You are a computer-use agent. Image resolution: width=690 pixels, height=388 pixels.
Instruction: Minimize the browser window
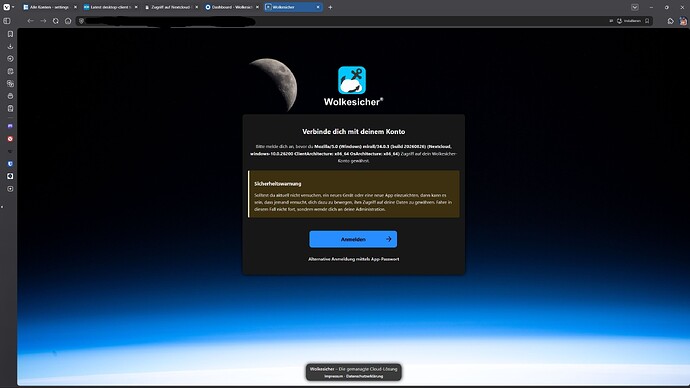651,7
